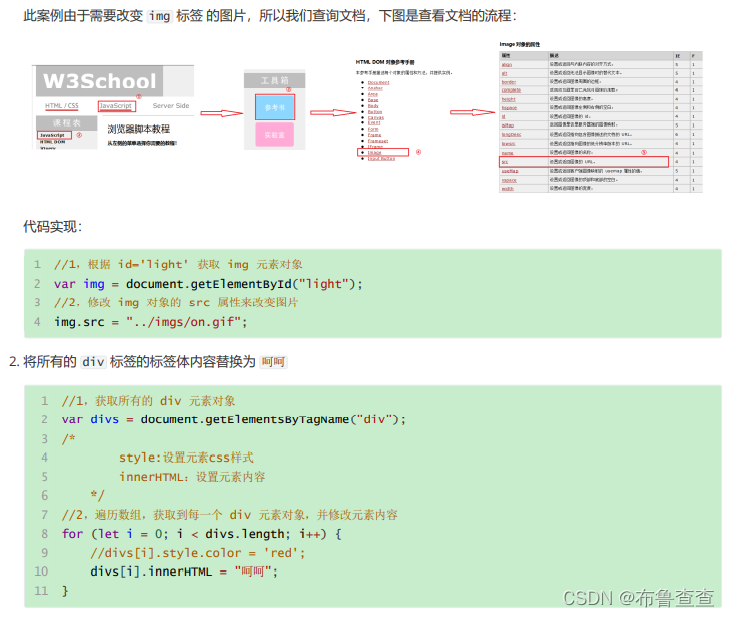Click comment line '//1, 获取所有的 div 元素对象'
This screenshot has width=729, height=617.
(149, 401)
